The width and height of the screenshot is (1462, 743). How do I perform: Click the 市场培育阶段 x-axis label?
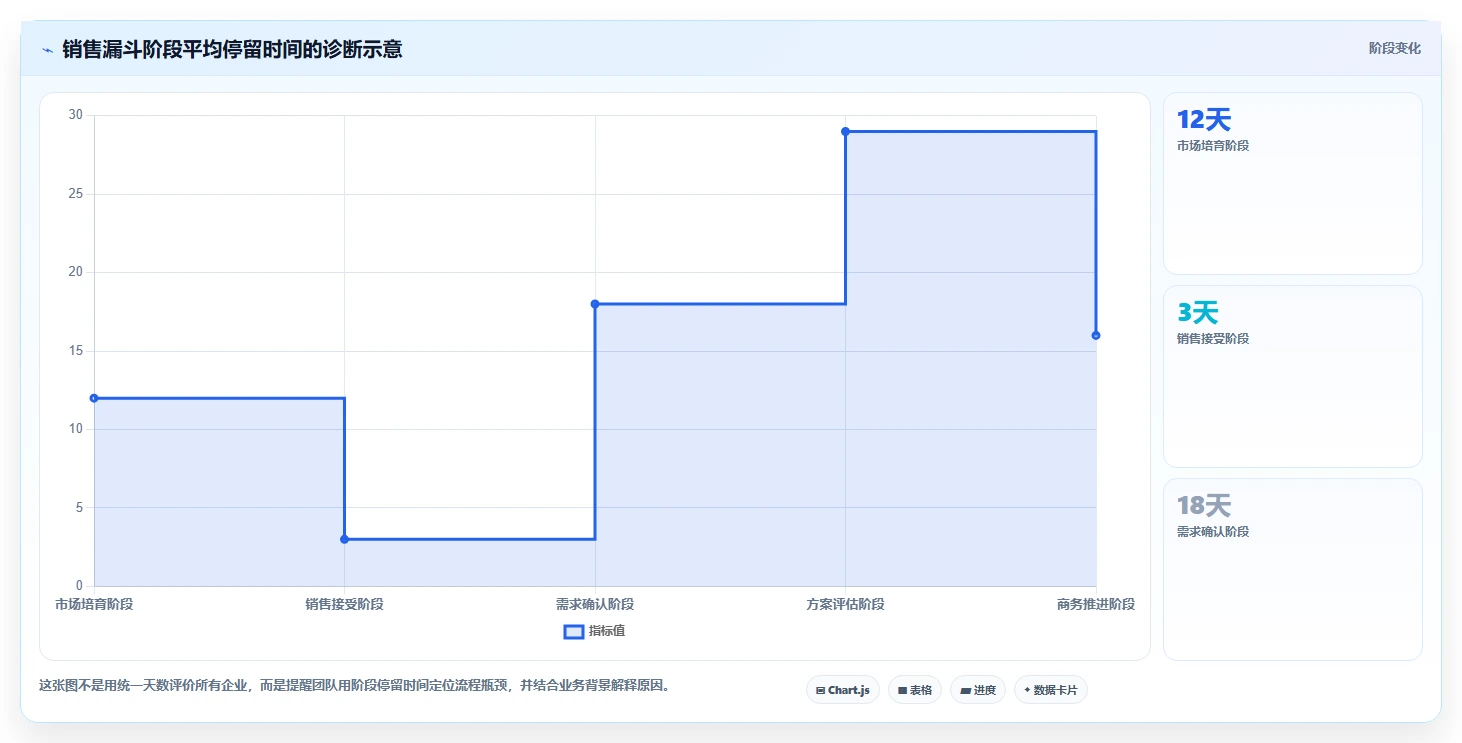[94, 604]
